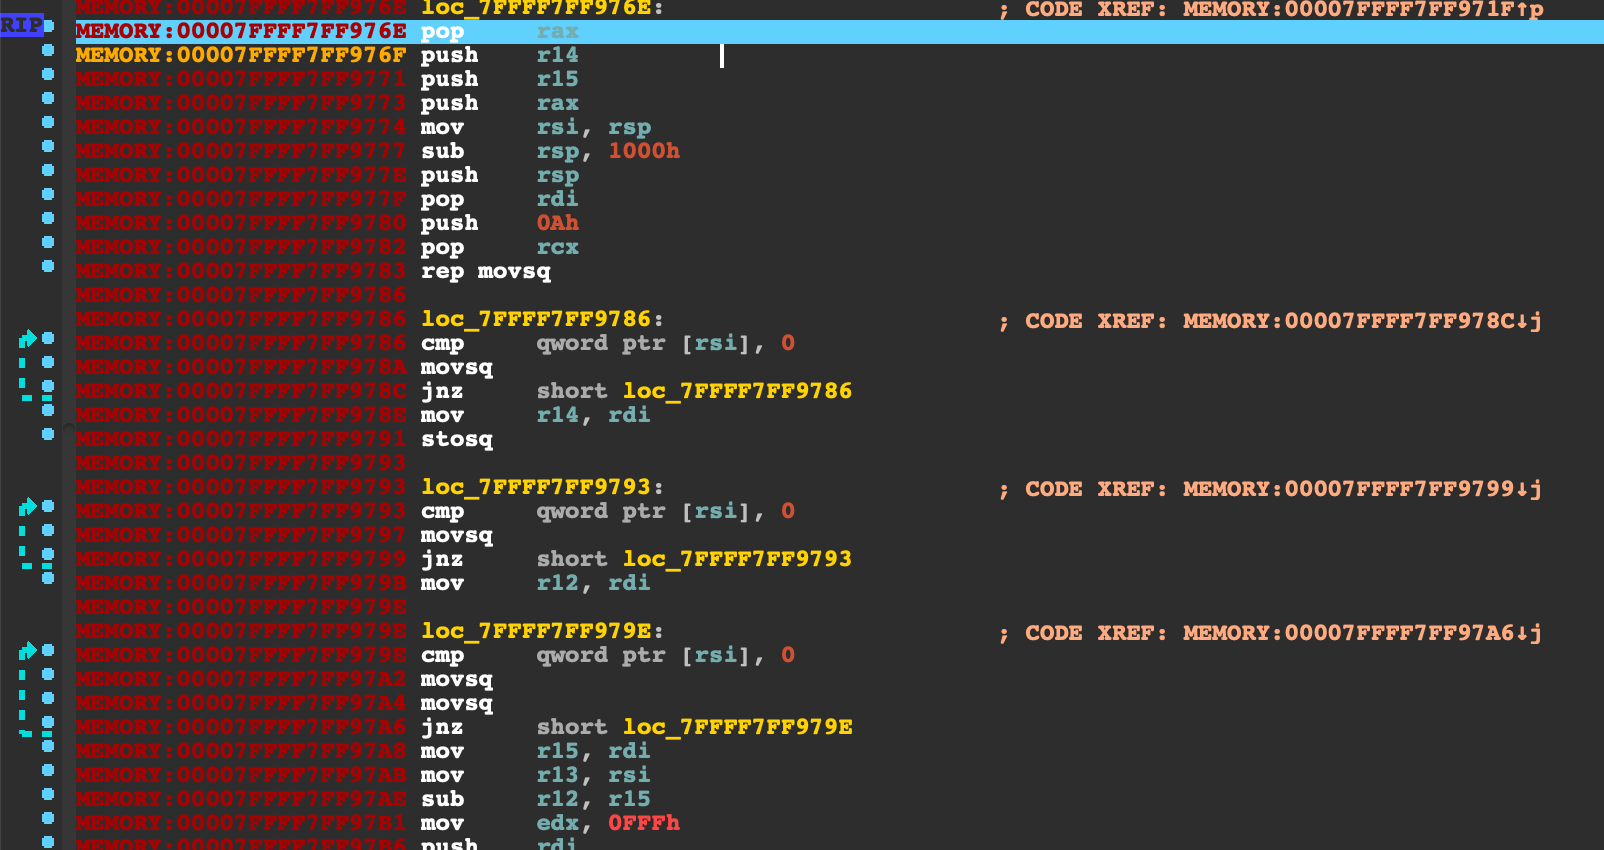1604x850 pixels.
Task: Toggle breakpoint dot beside stosq instruction
Action: click(x=48, y=434)
